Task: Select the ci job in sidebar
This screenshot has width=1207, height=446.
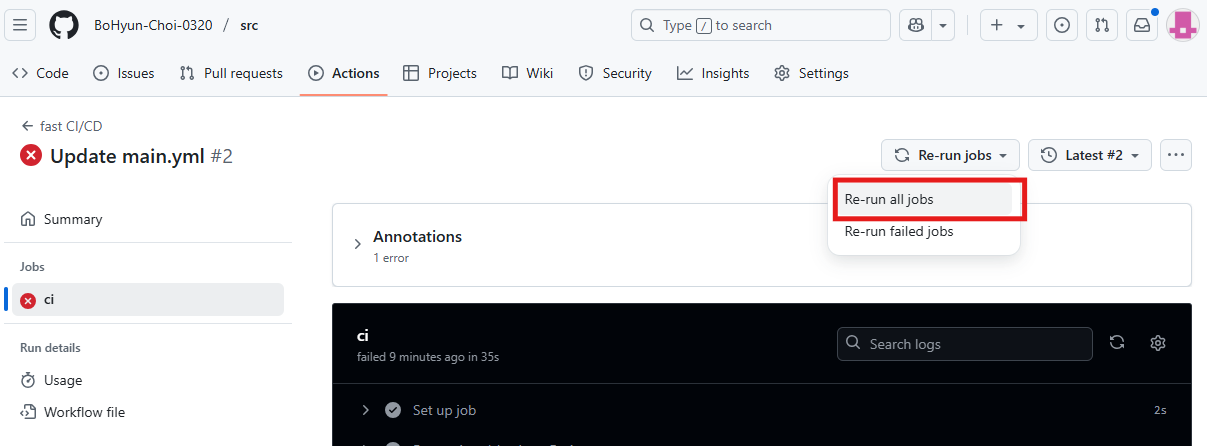Action: click(x=148, y=300)
